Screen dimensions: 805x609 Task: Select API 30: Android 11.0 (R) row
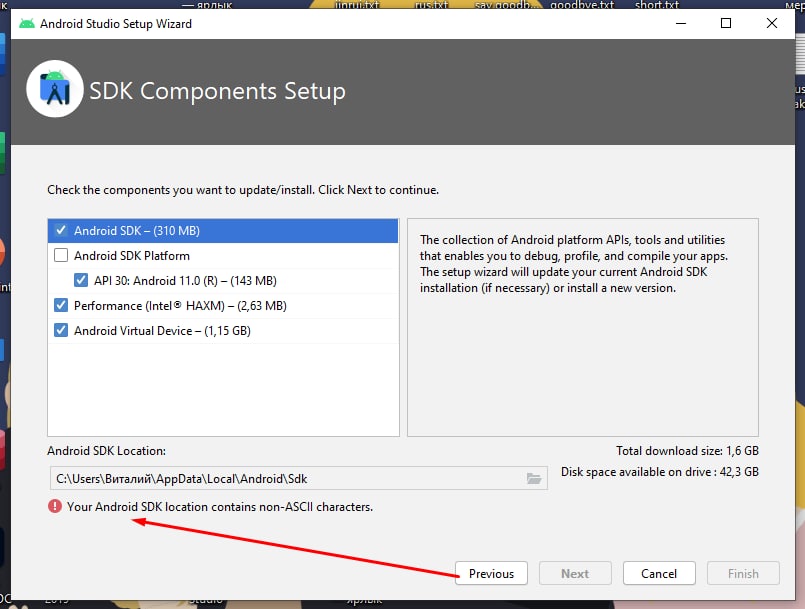point(223,281)
